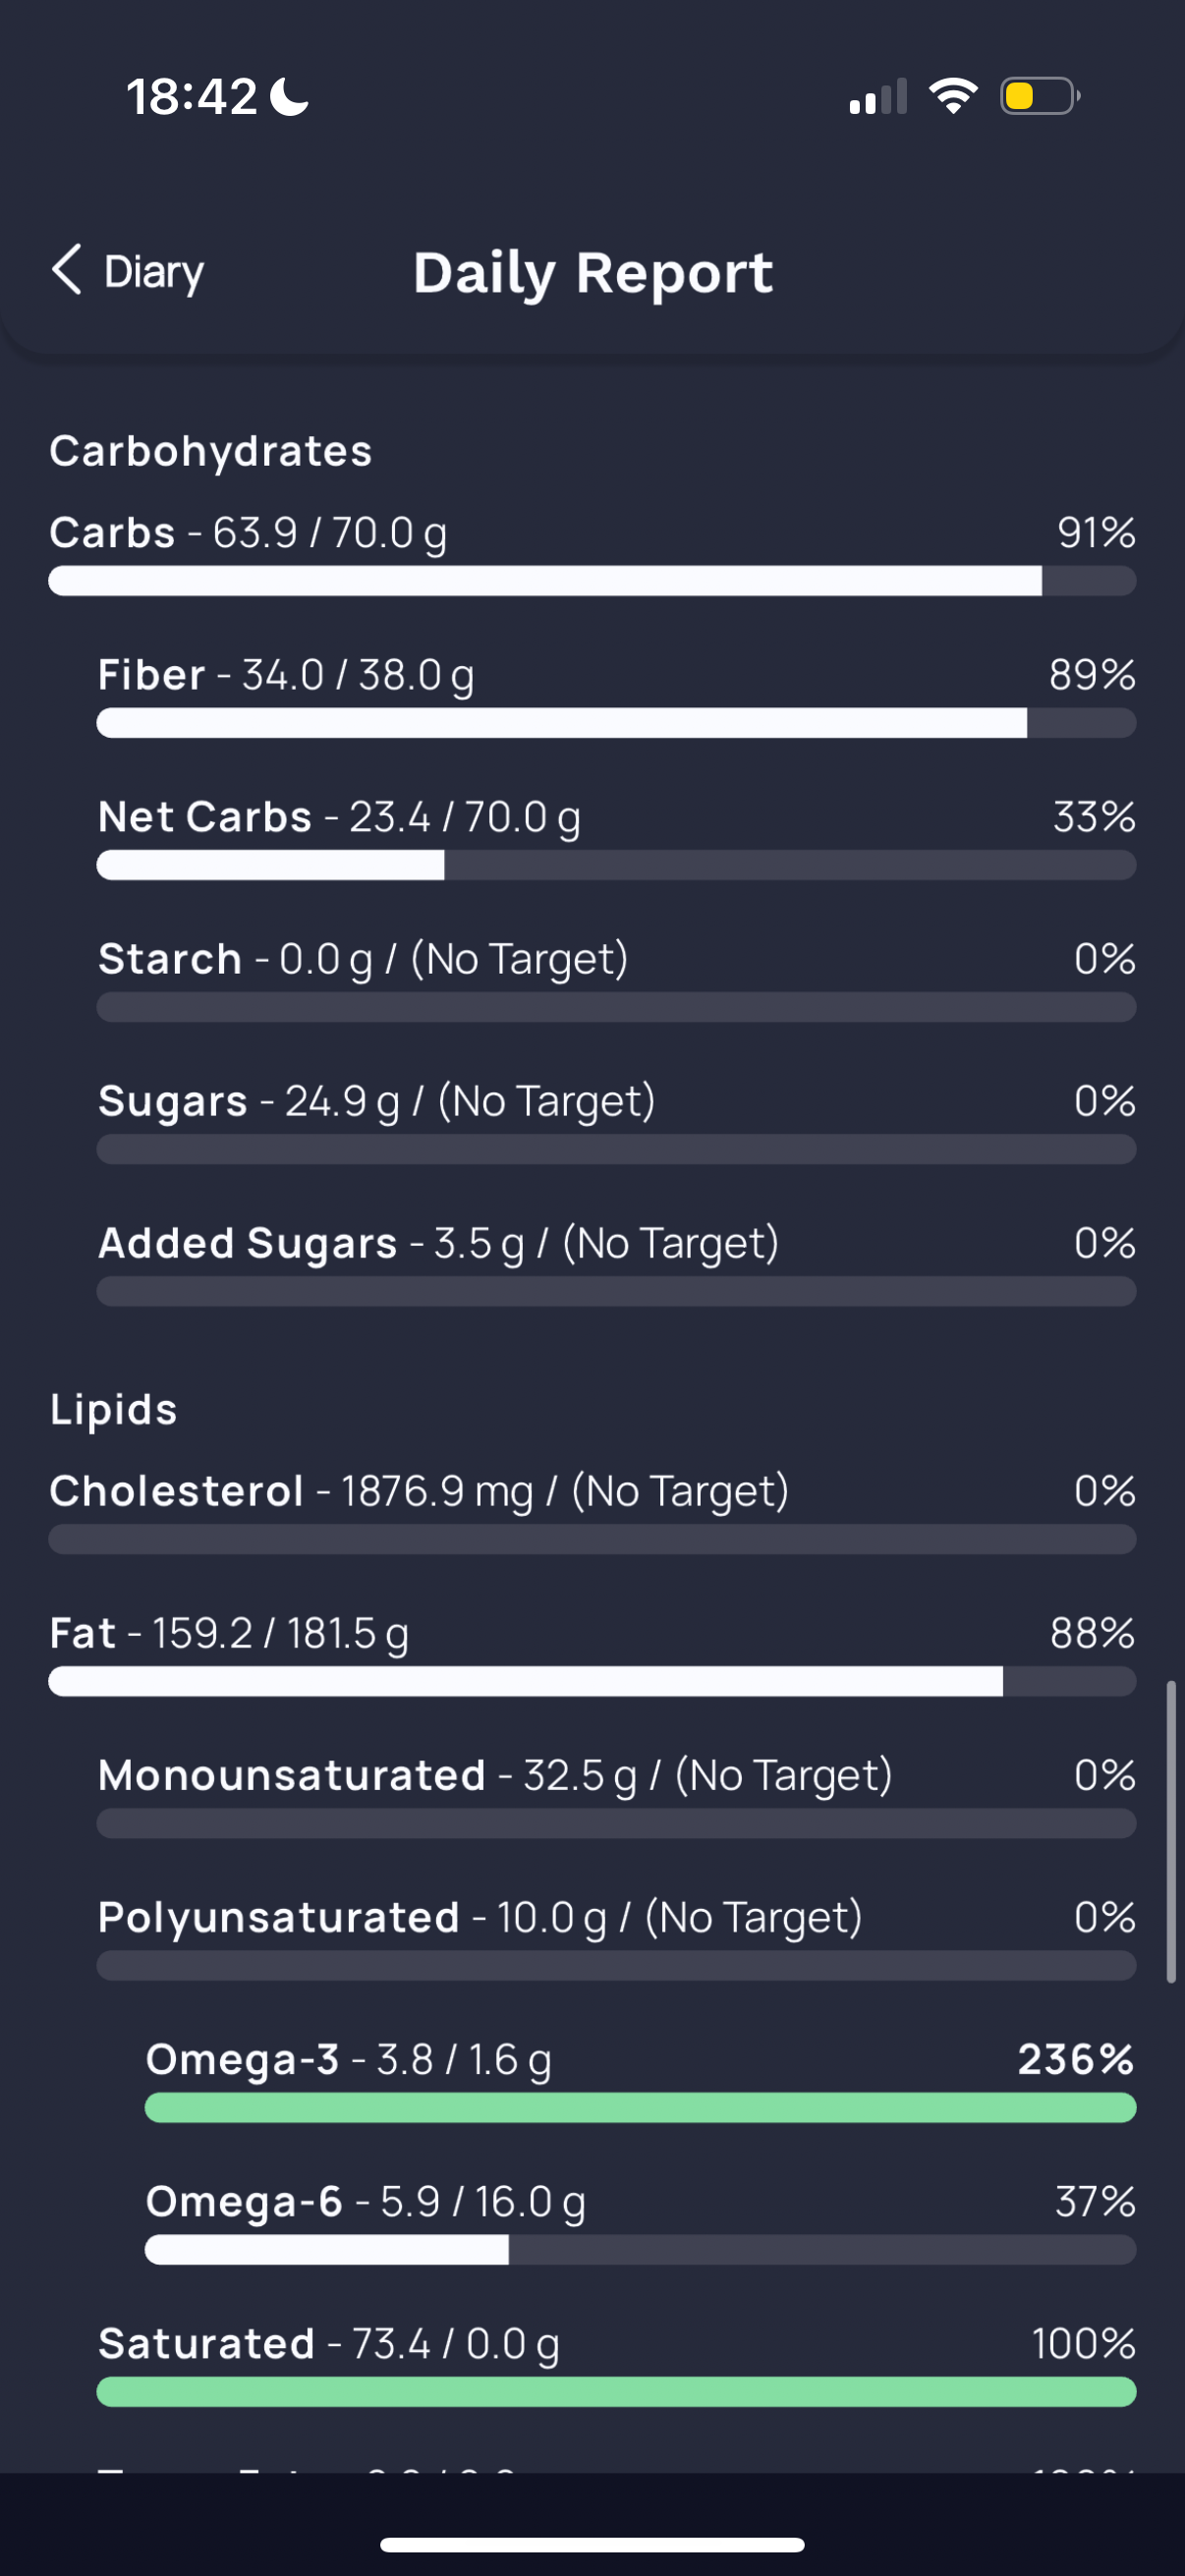Tap the cellular signal bars icon
Viewport: 1185px width, 2576px height.
coord(878,96)
